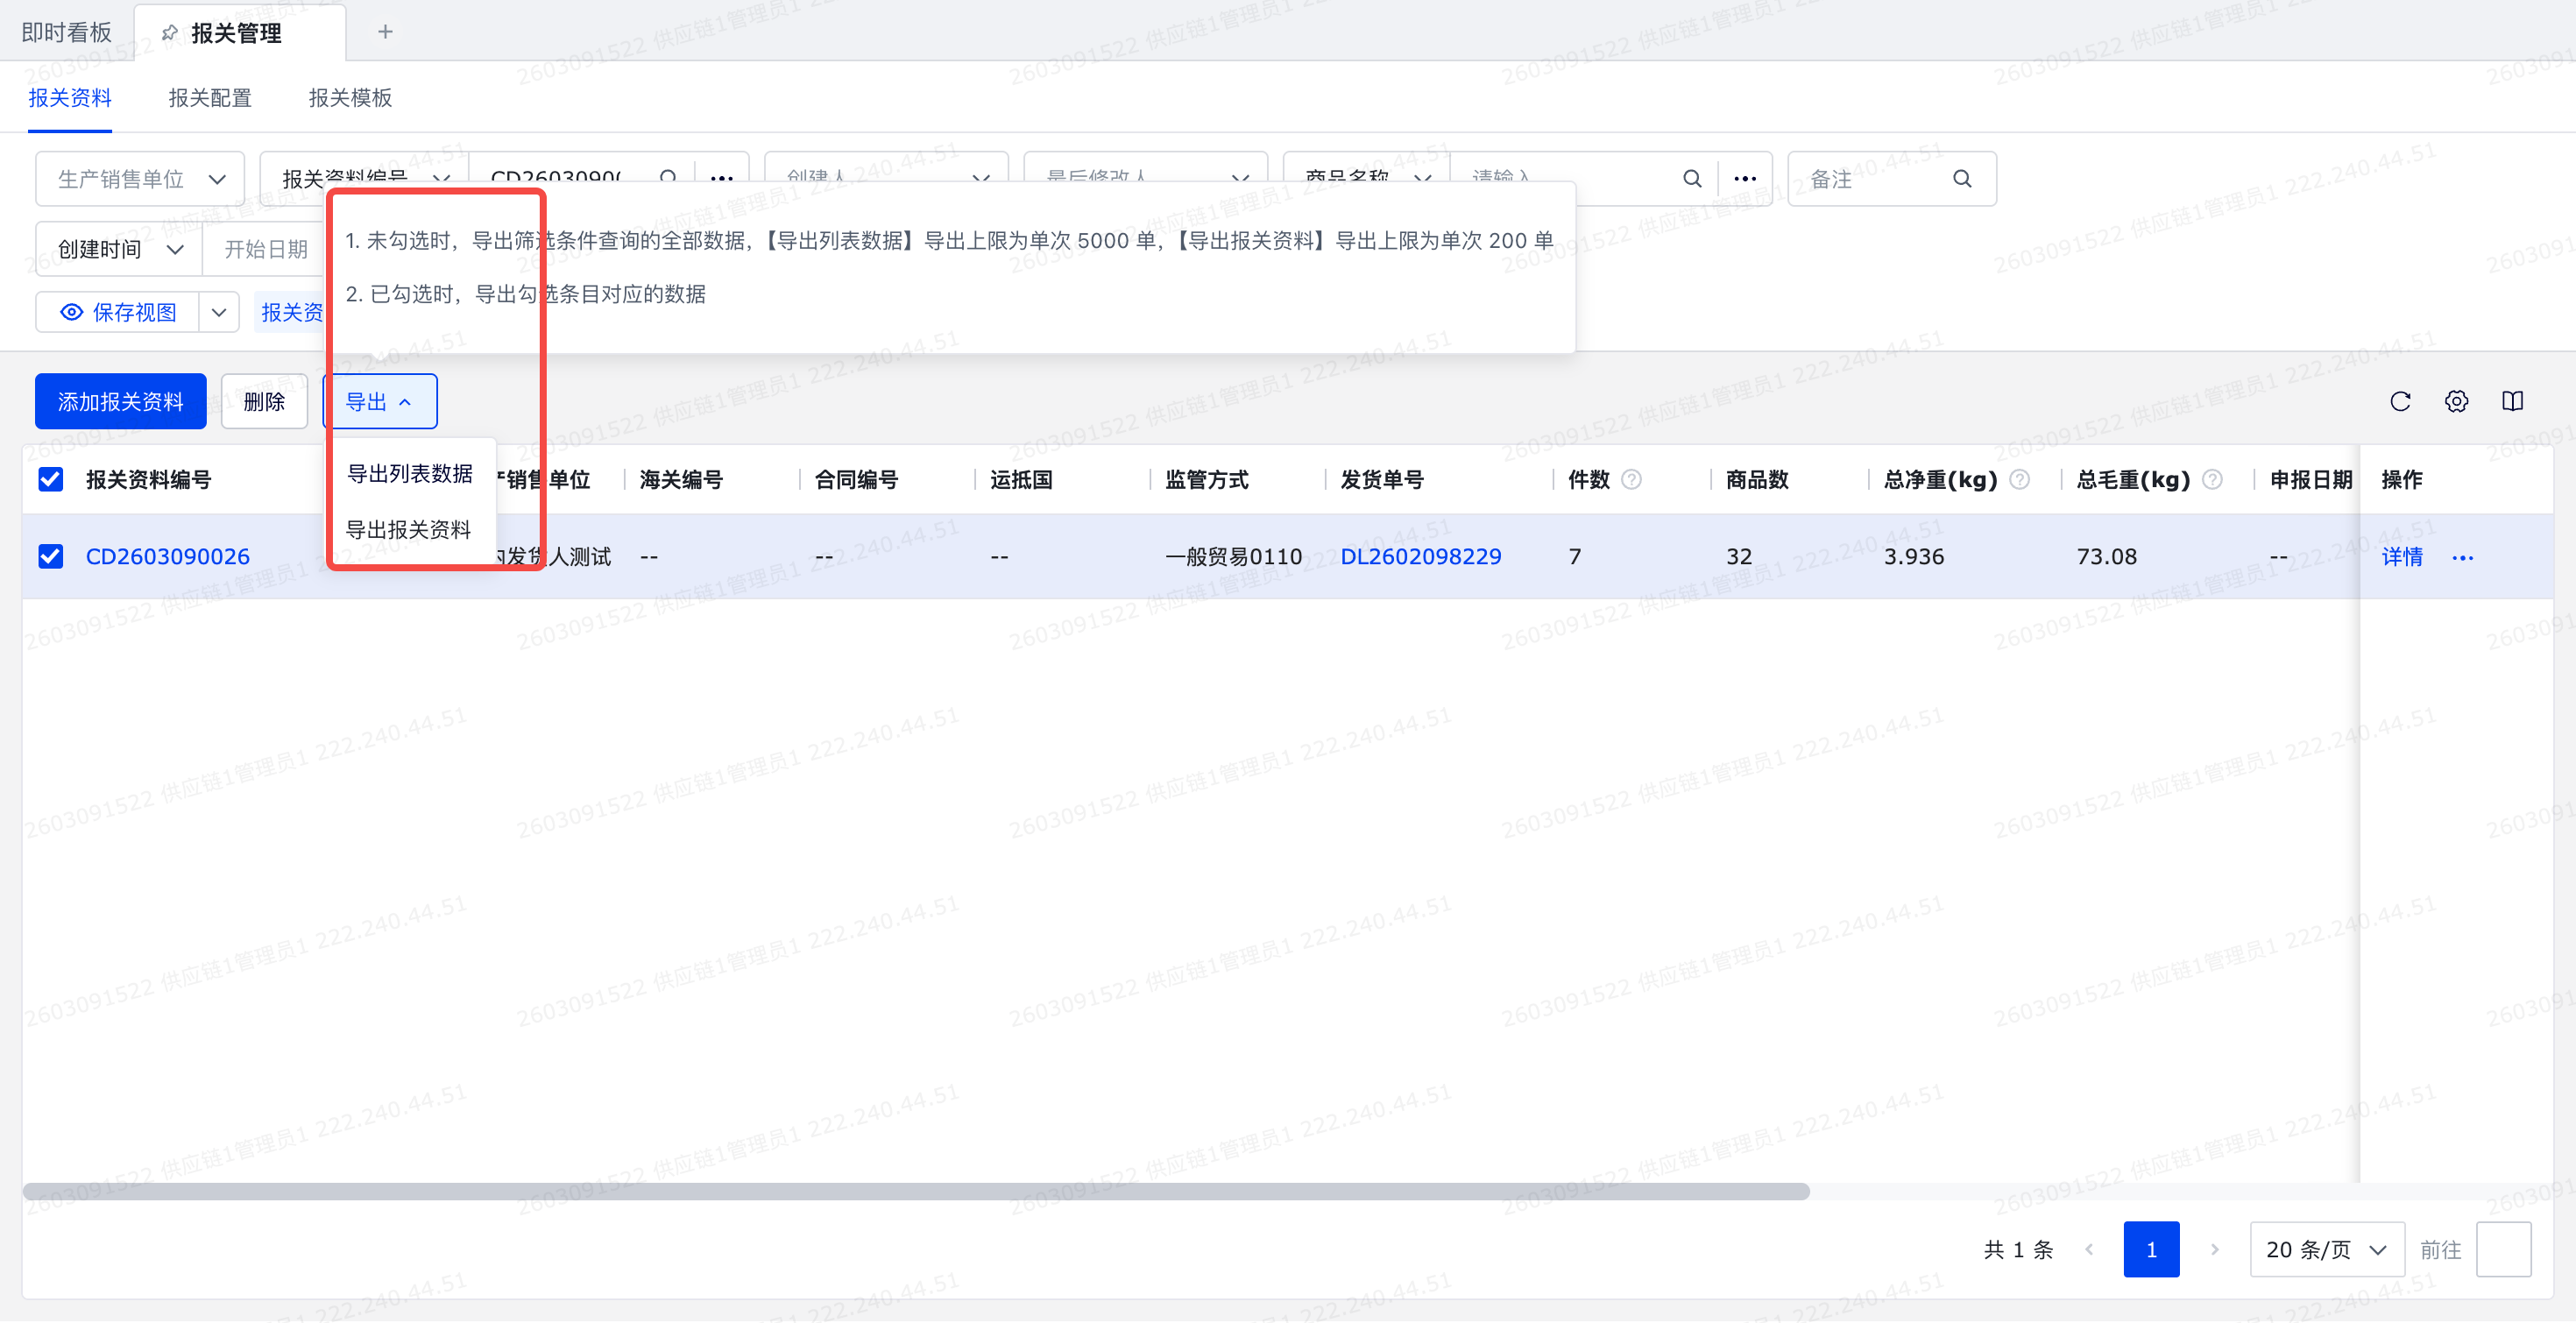This screenshot has width=2576, height=1323.
Task: Click the refresh icon above the table
Action: 2399,401
